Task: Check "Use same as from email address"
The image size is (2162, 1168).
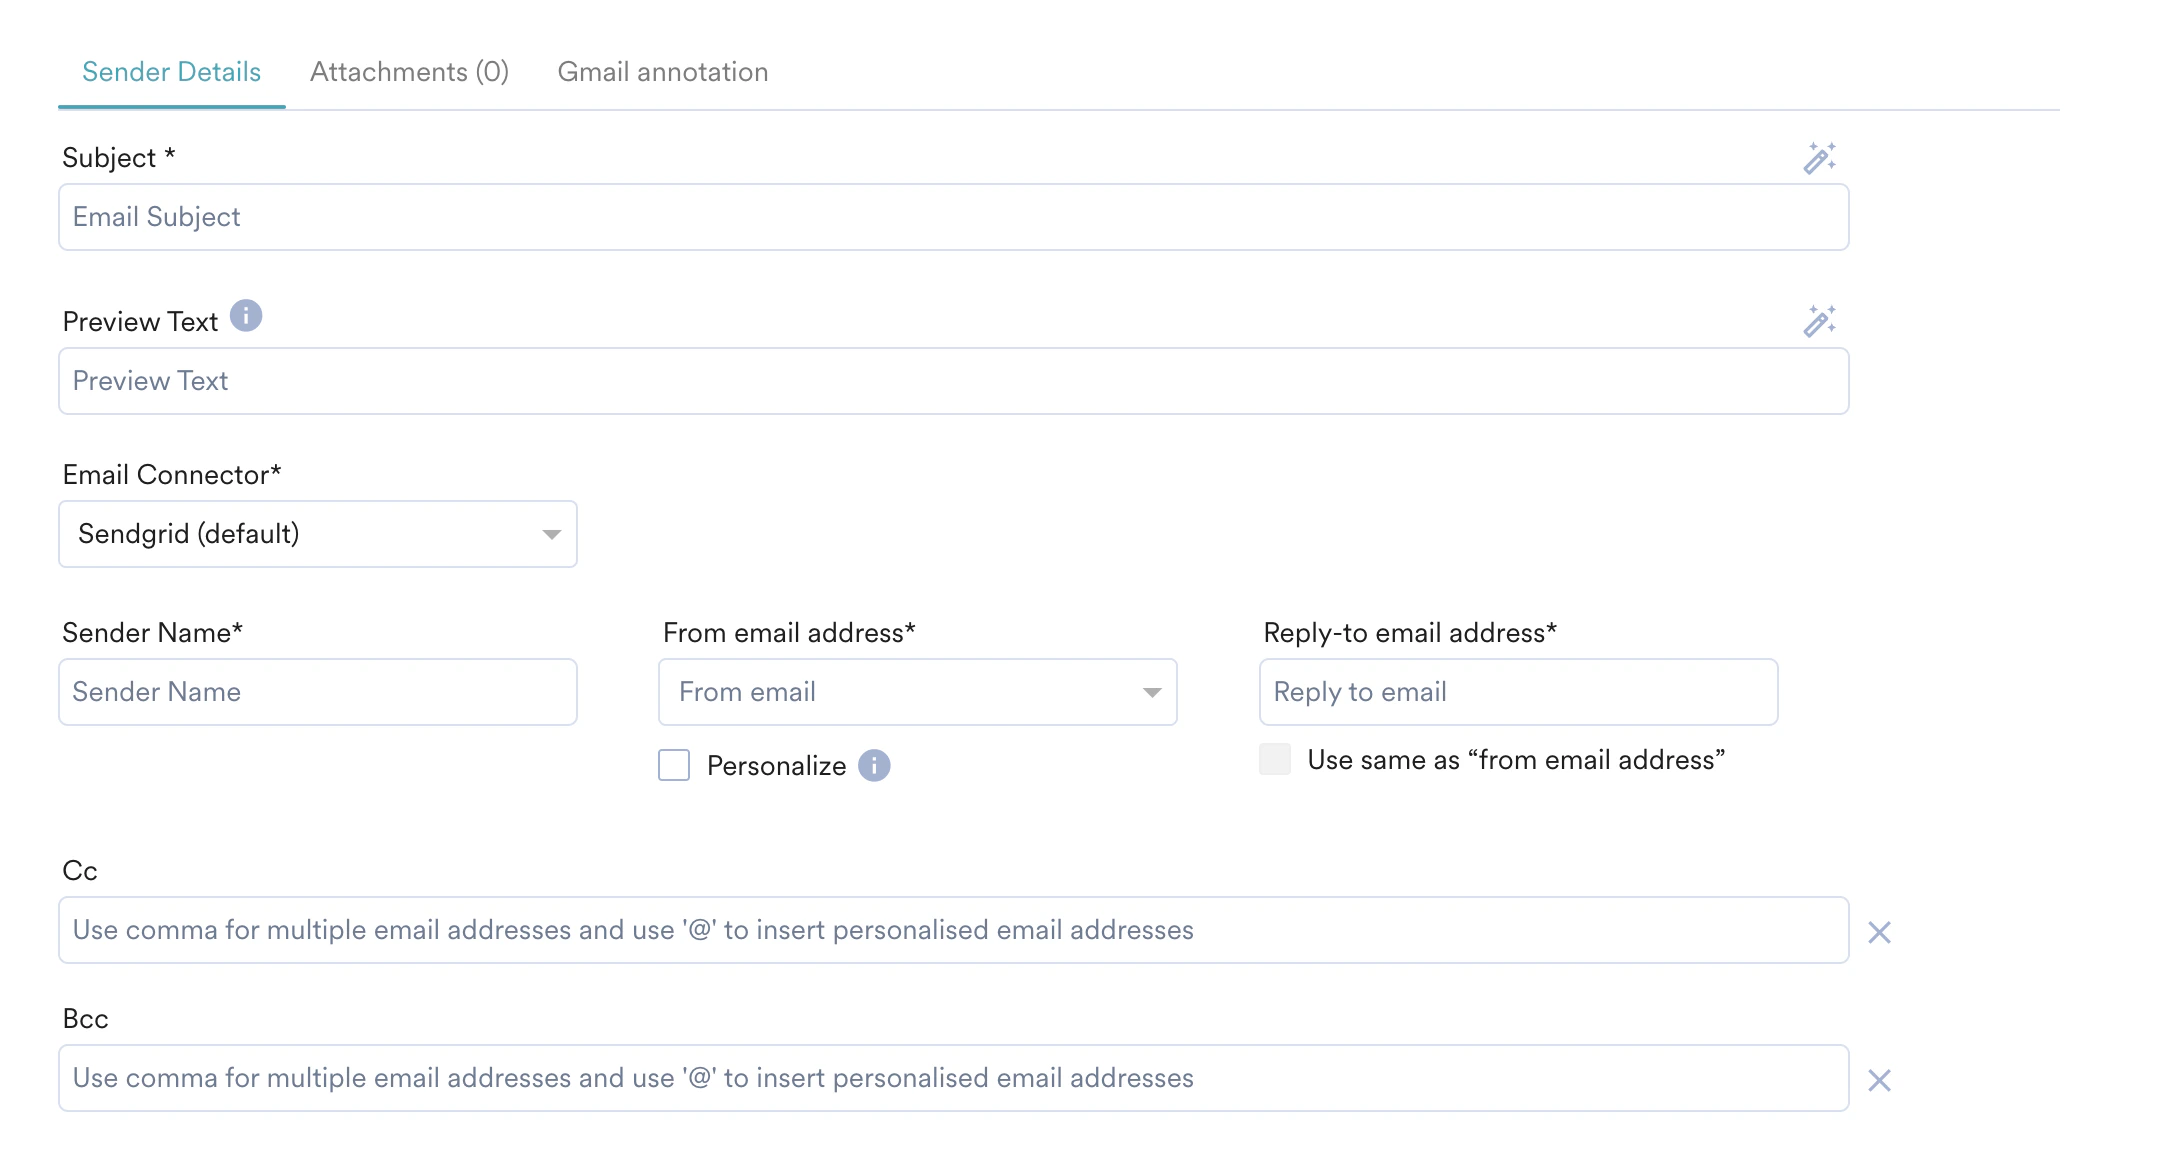Action: [x=1274, y=760]
